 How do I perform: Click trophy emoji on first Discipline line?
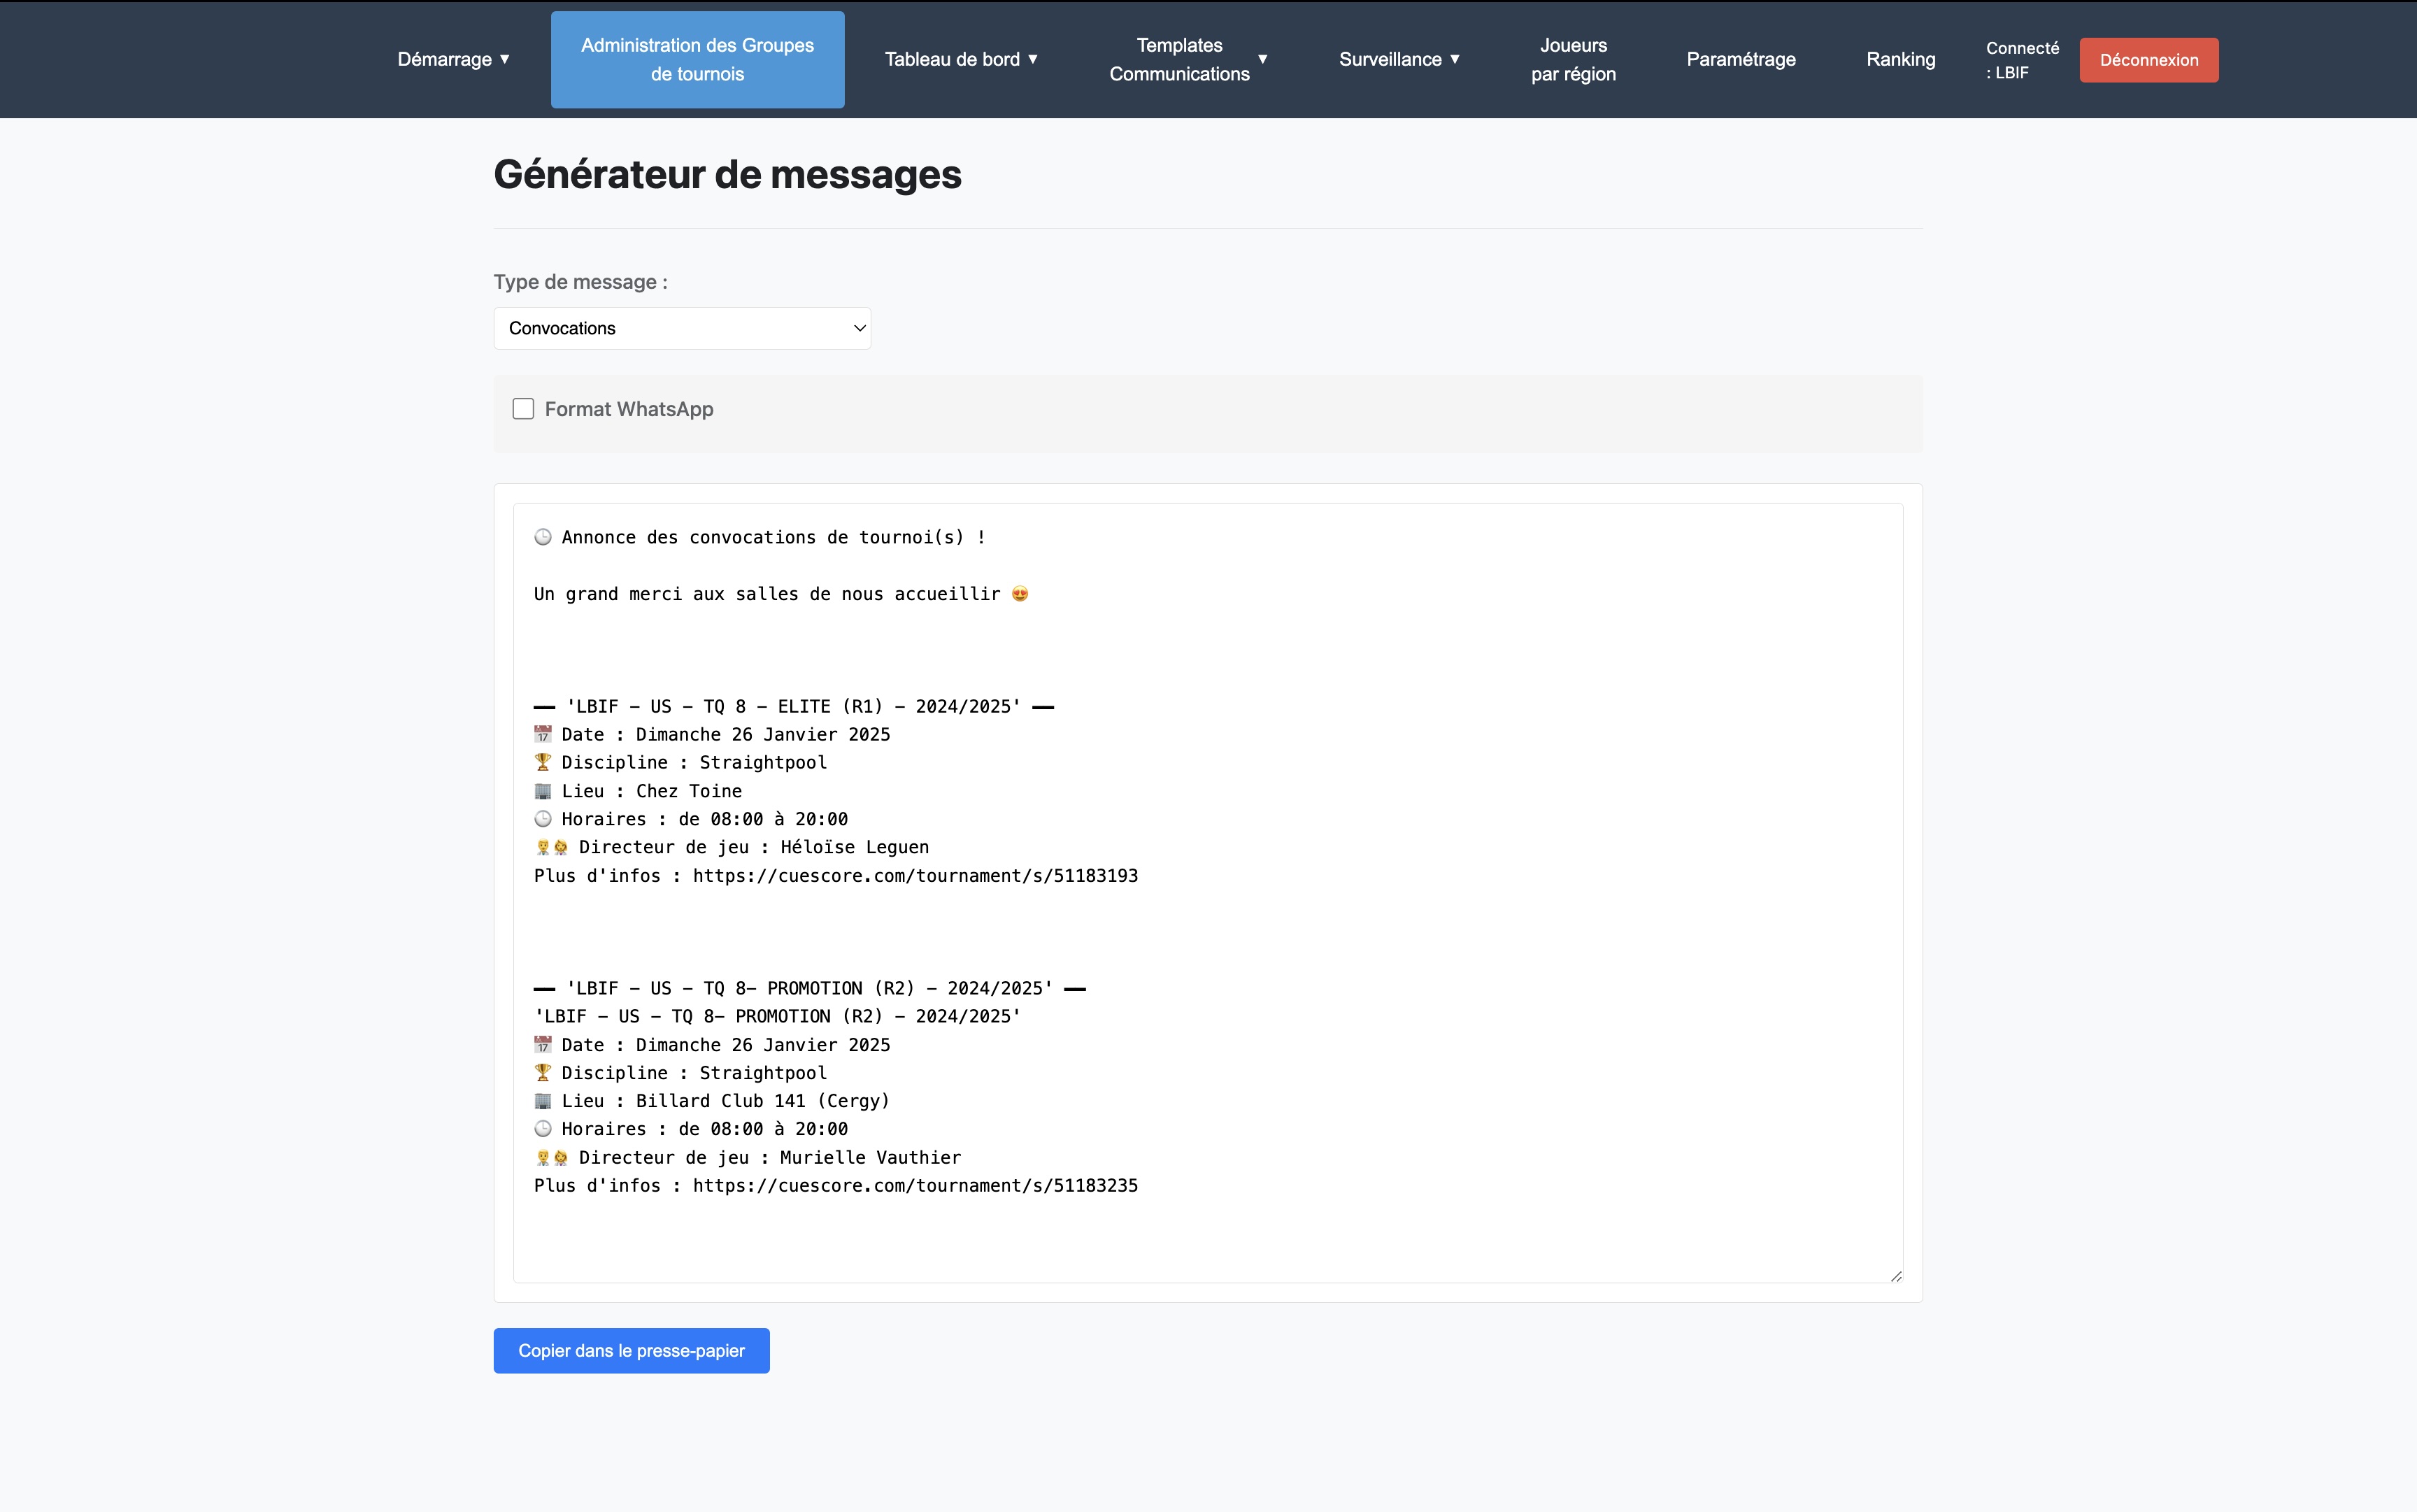pos(543,762)
